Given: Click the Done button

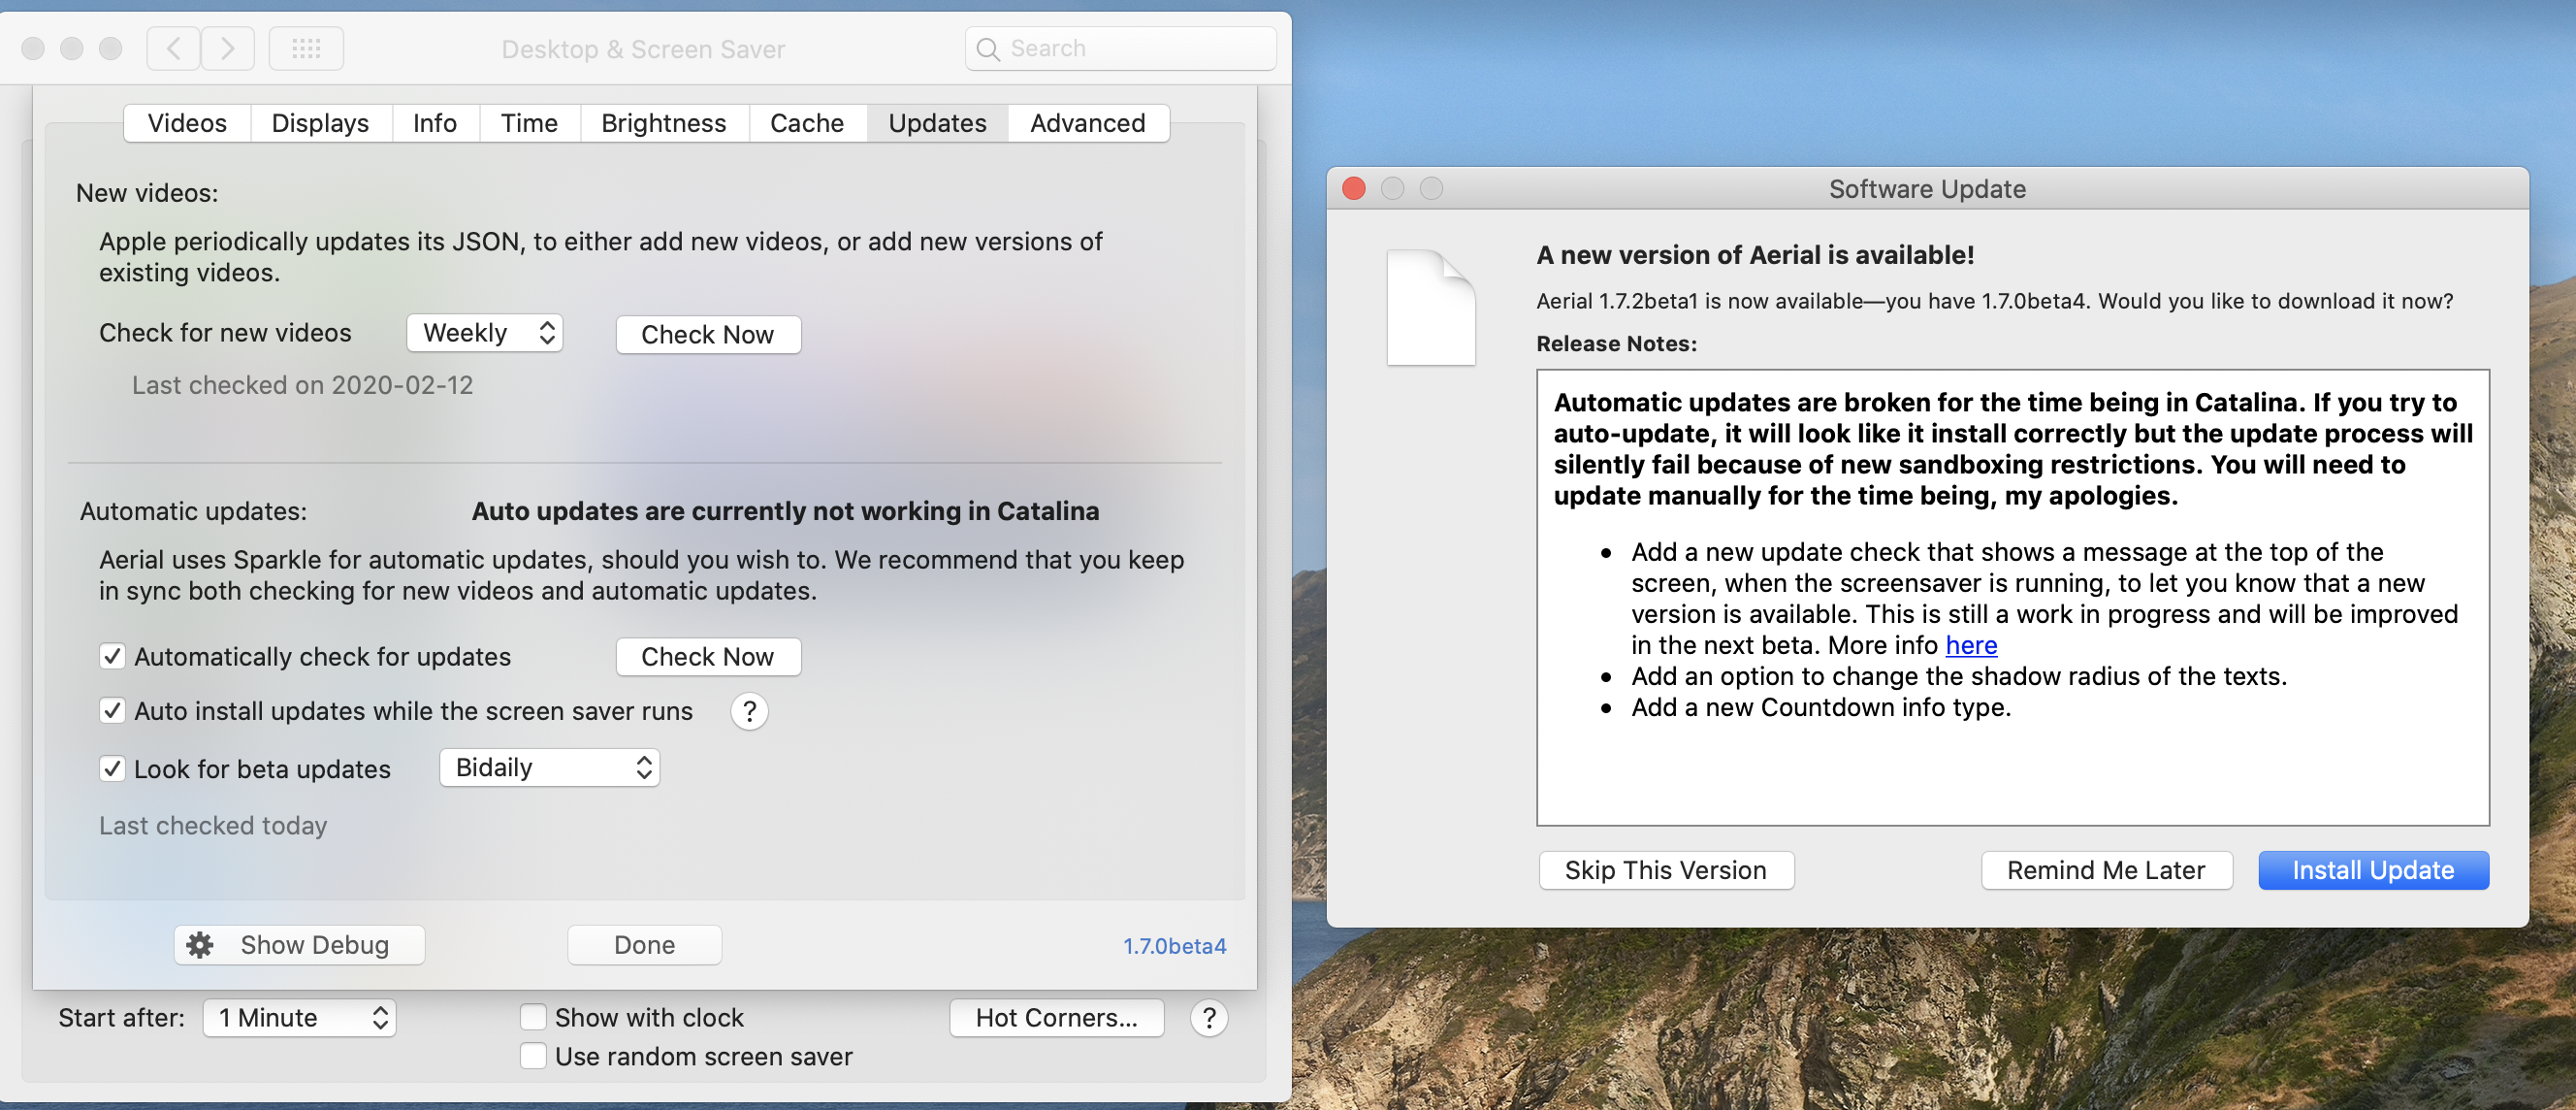Looking at the screenshot, I should pos(645,944).
